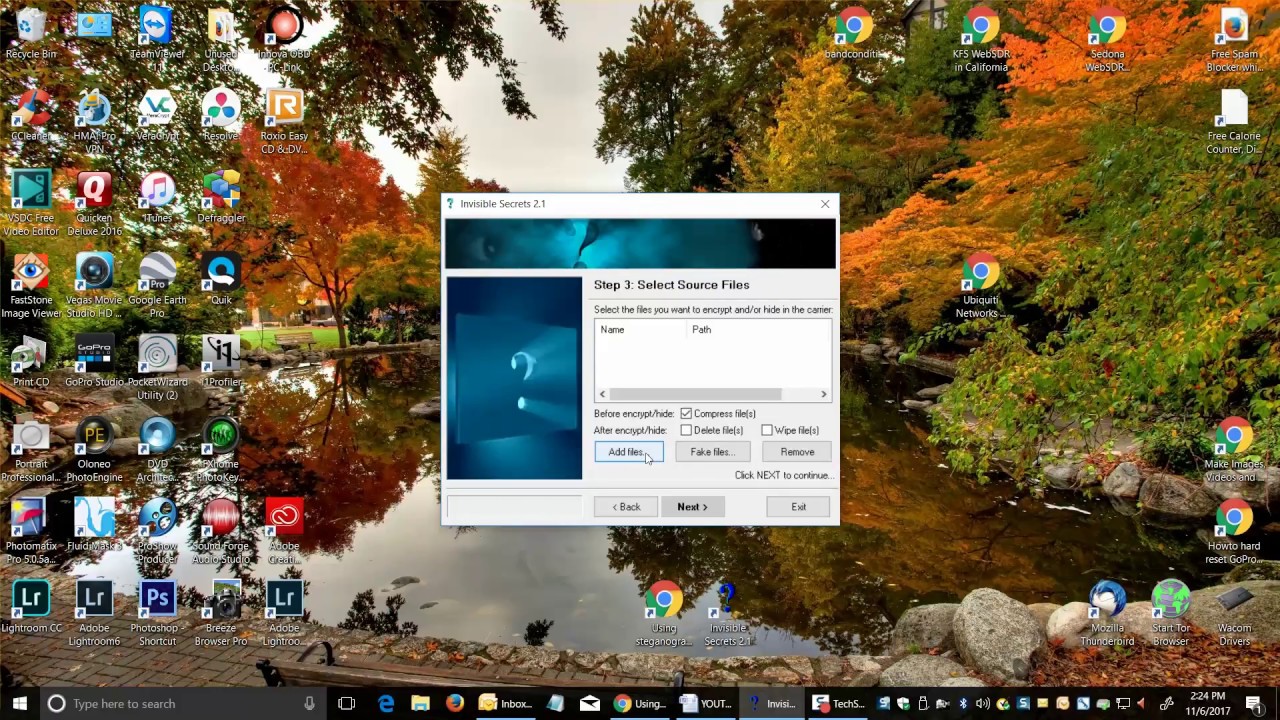
Task: Open Photoshop Shortcut desktop icon
Action: coord(157,614)
